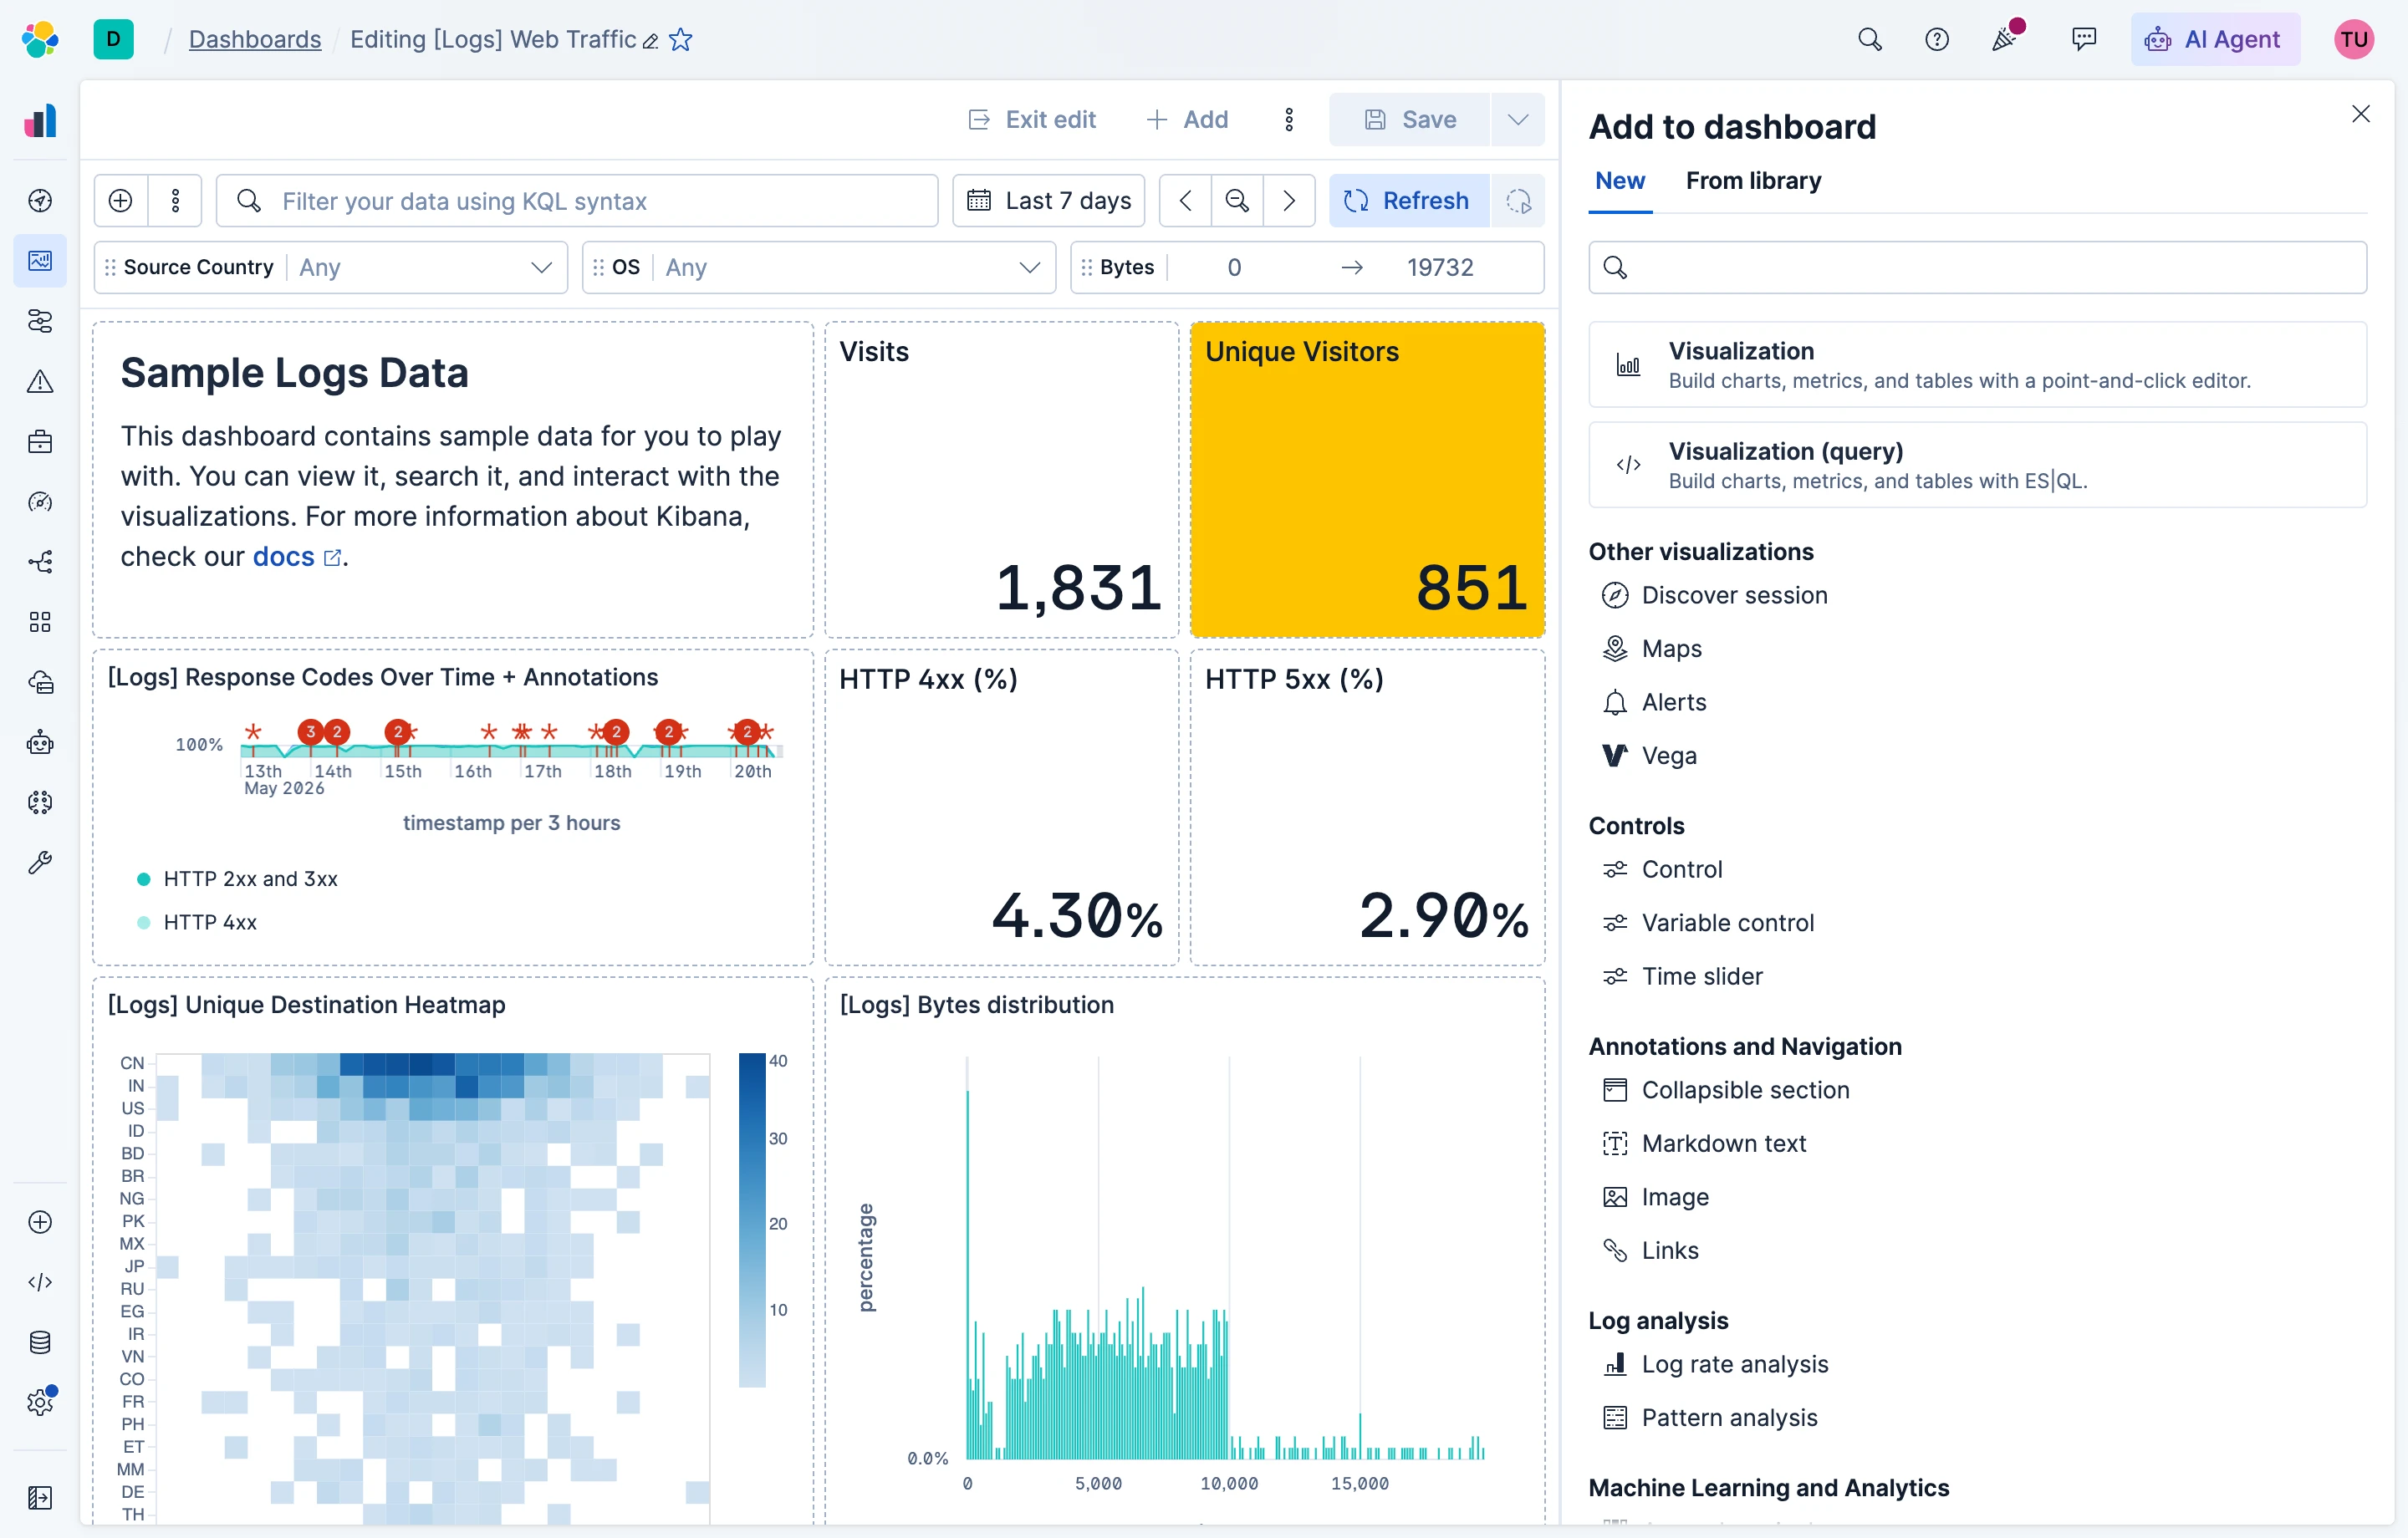This screenshot has width=2408, height=1538.
Task: Open the gauge speedometer icon in sidebar
Action: 40,502
